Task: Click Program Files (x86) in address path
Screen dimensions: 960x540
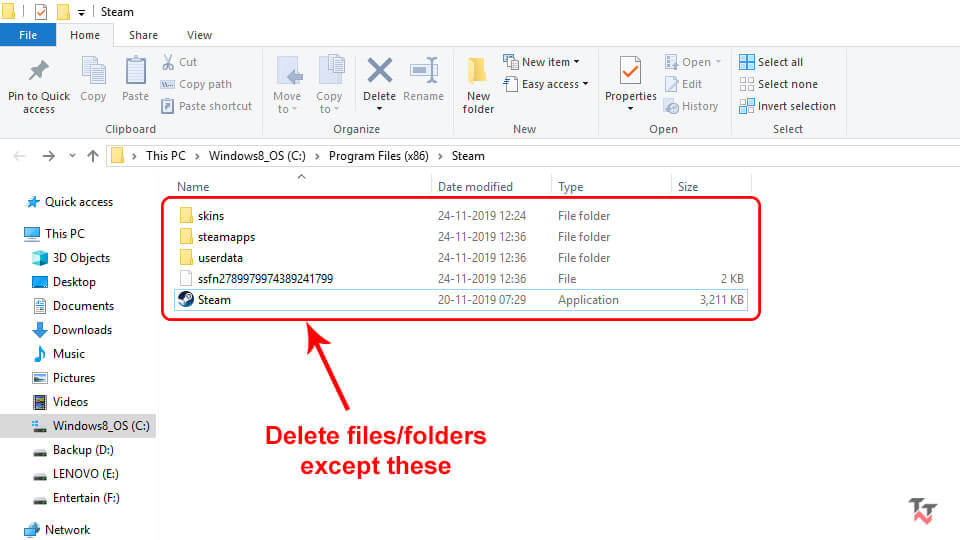Action: click(x=378, y=156)
